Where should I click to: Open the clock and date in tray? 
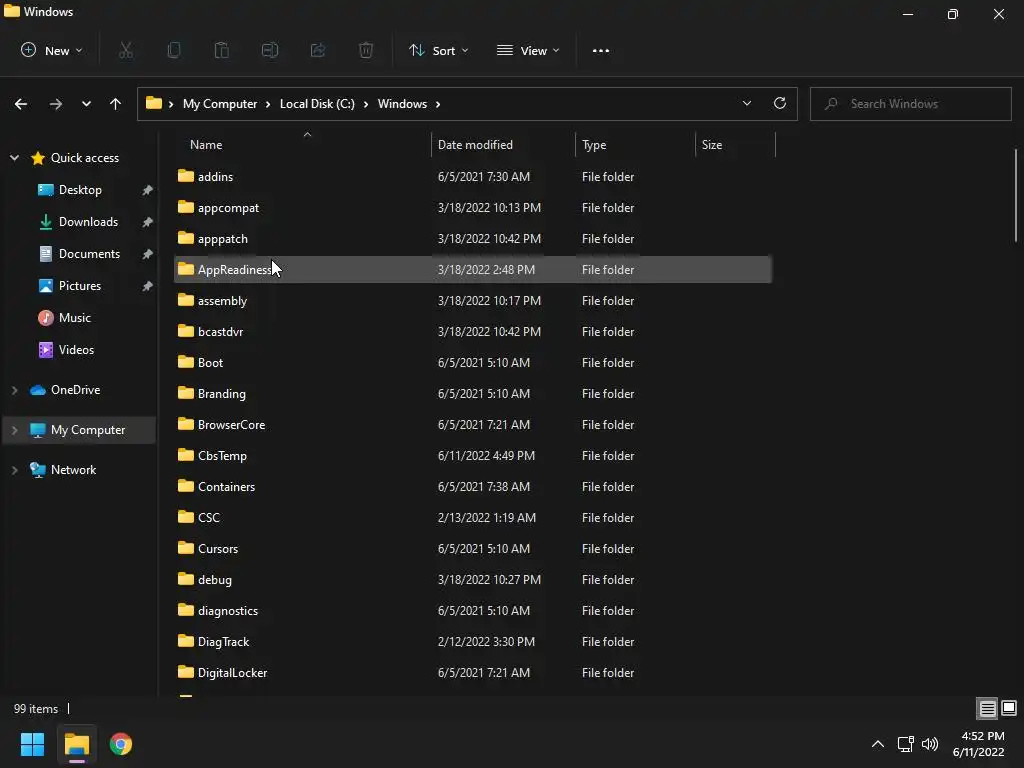pyautogui.click(x=979, y=744)
